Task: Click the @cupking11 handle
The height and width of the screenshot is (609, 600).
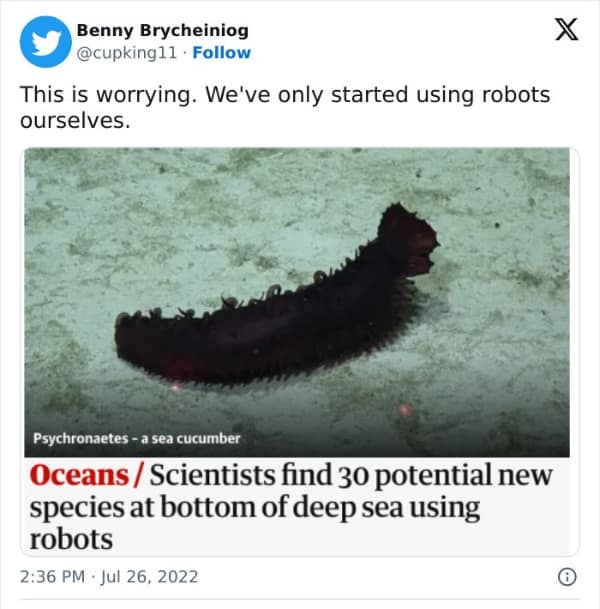Action: click(129, 53)
